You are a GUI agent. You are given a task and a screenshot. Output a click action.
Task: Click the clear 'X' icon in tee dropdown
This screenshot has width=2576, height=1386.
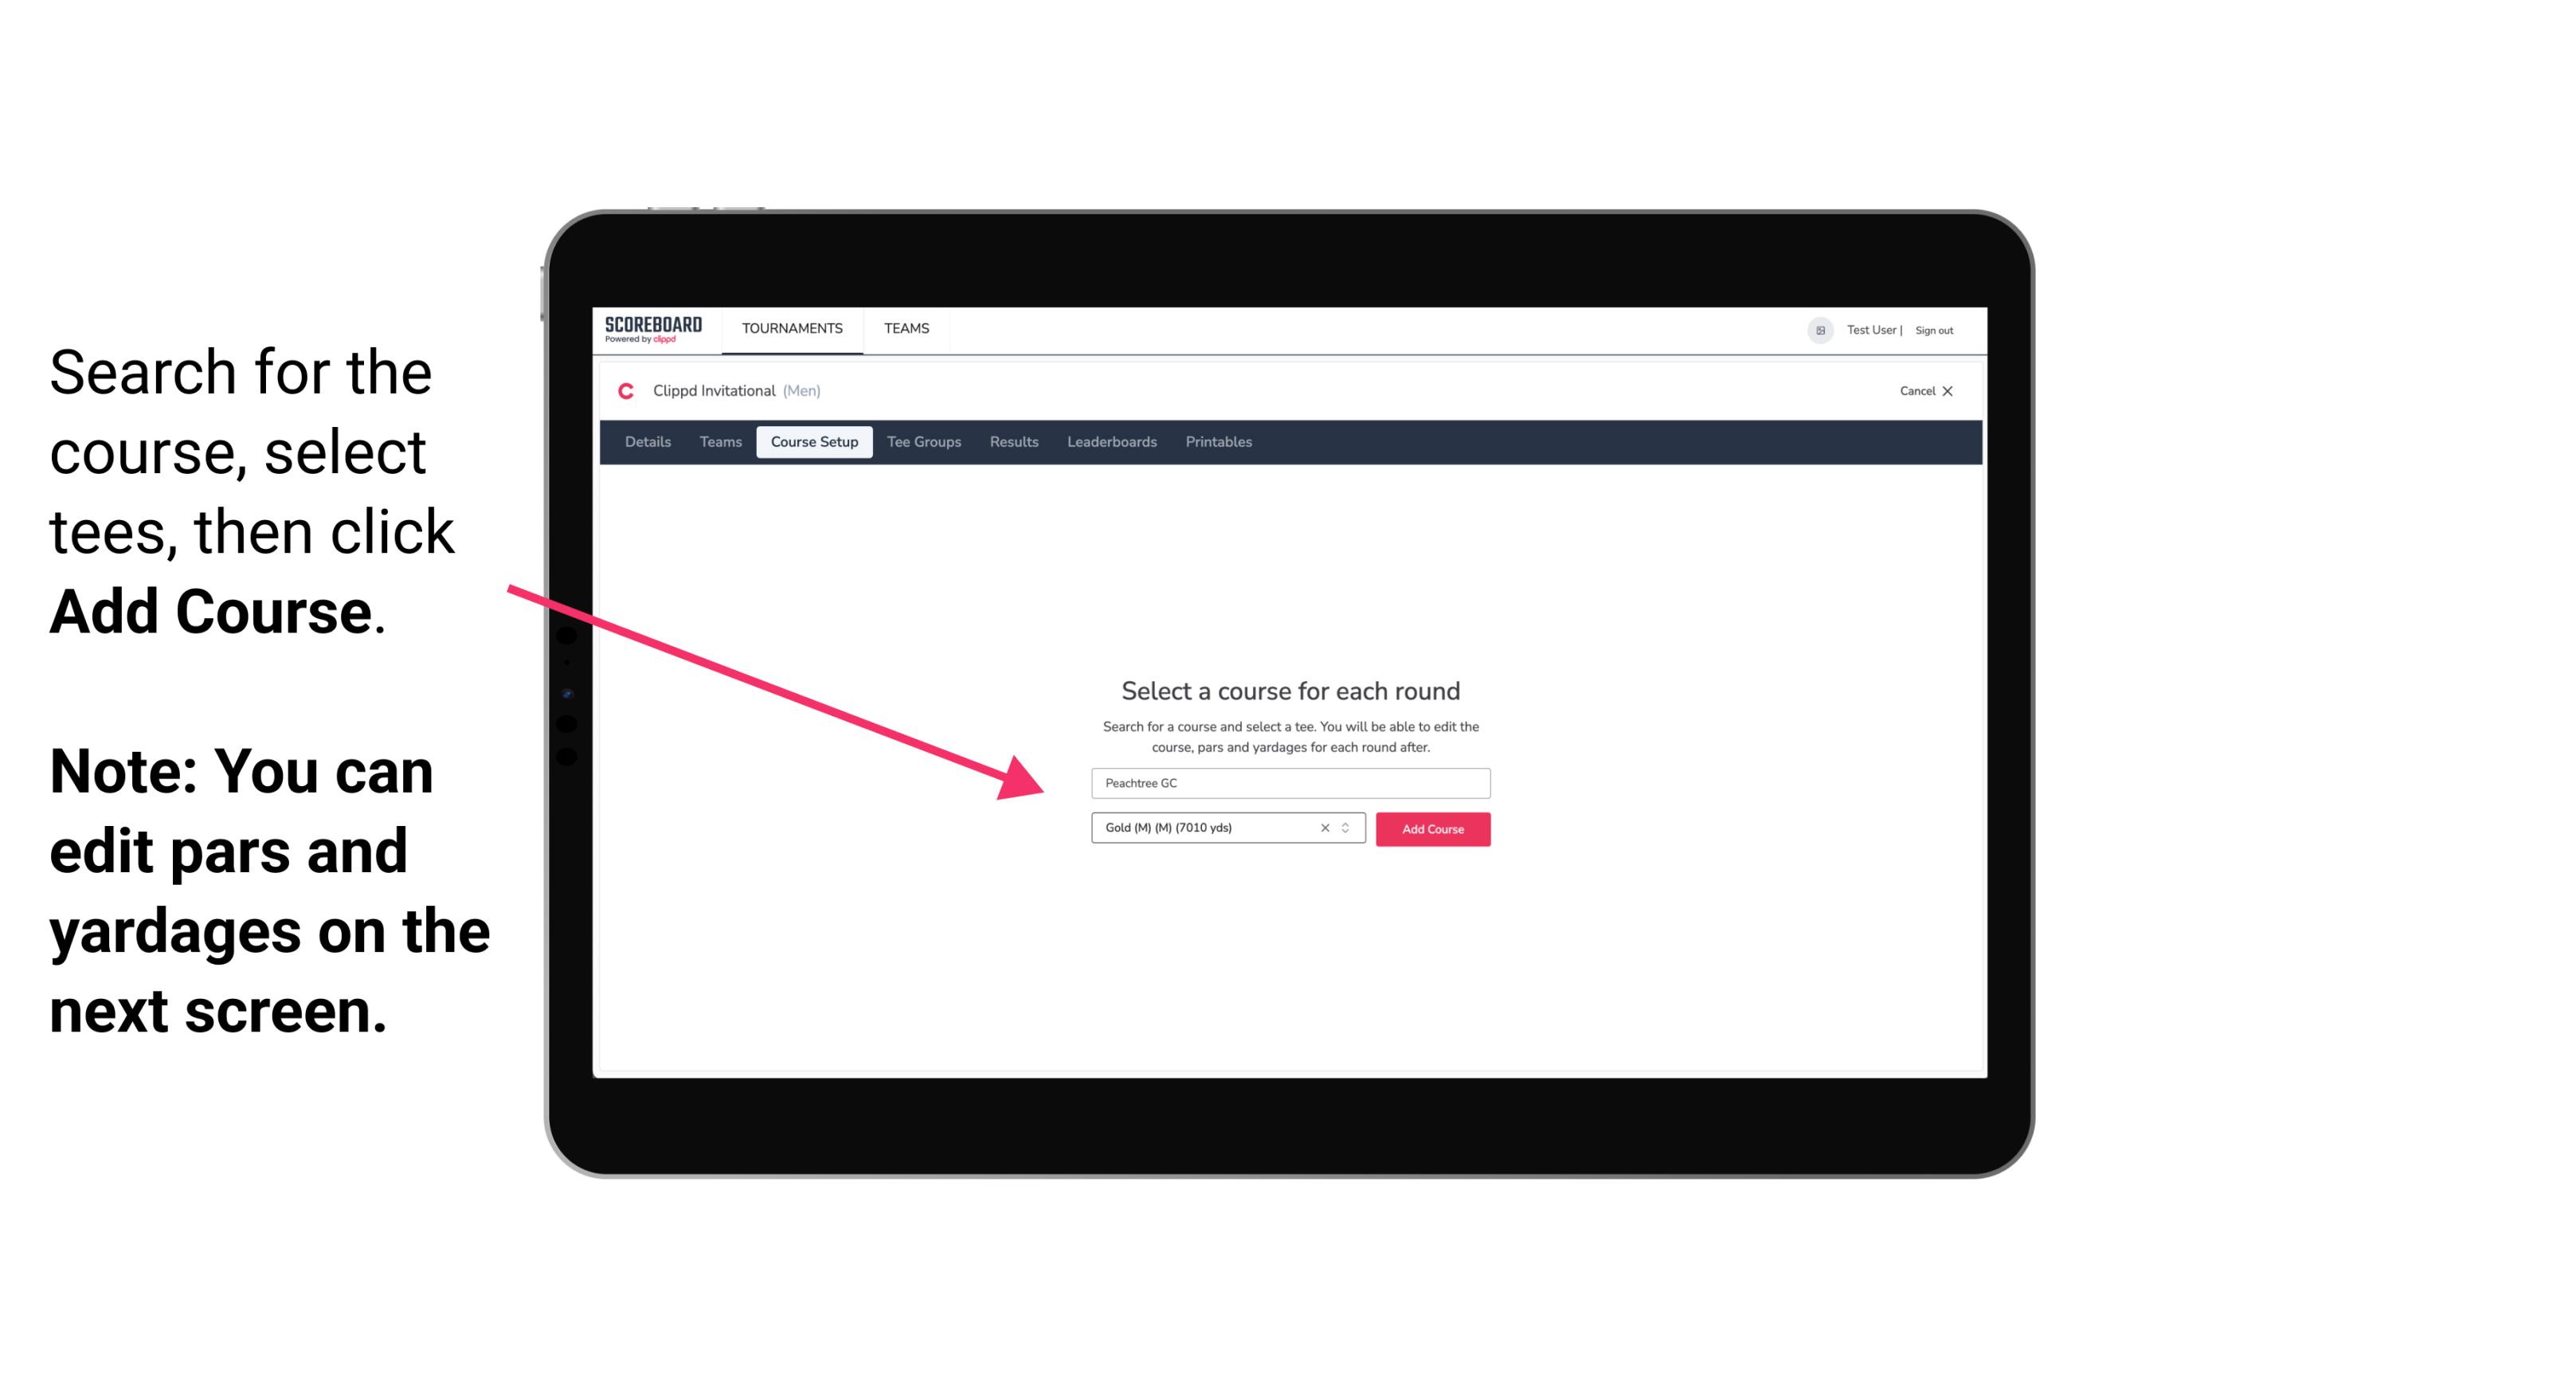(x=1324, y=829)
